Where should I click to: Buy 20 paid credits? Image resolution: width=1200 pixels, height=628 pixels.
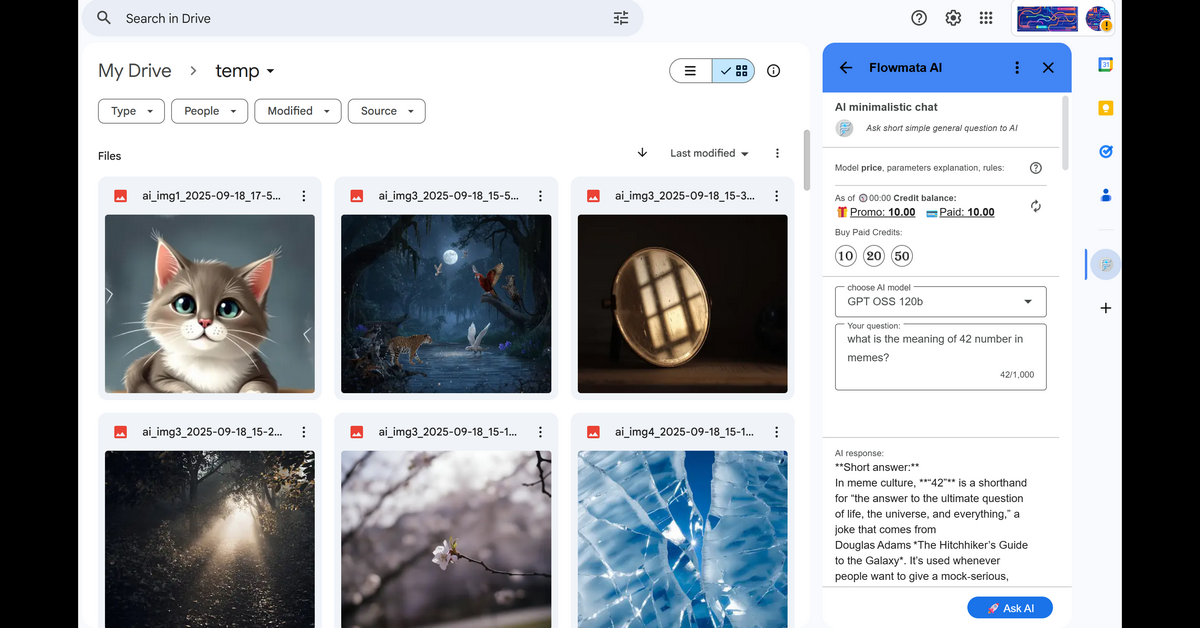tap(874, 256)
